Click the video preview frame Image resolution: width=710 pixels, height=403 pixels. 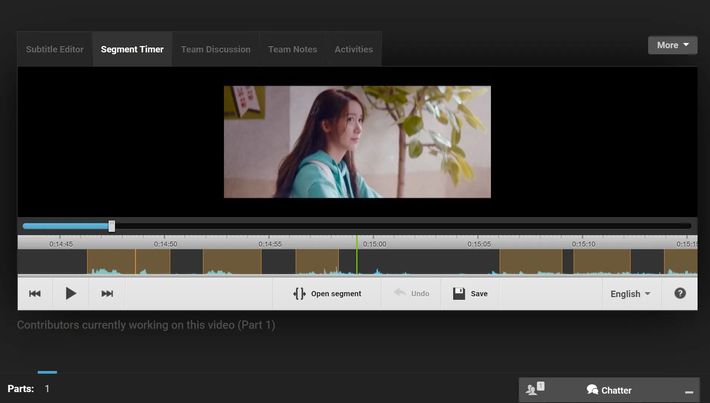point(357,141)
